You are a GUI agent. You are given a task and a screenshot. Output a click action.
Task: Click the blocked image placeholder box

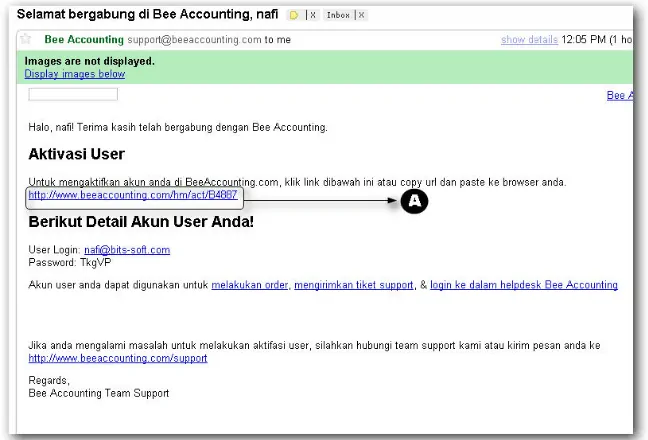73,94
